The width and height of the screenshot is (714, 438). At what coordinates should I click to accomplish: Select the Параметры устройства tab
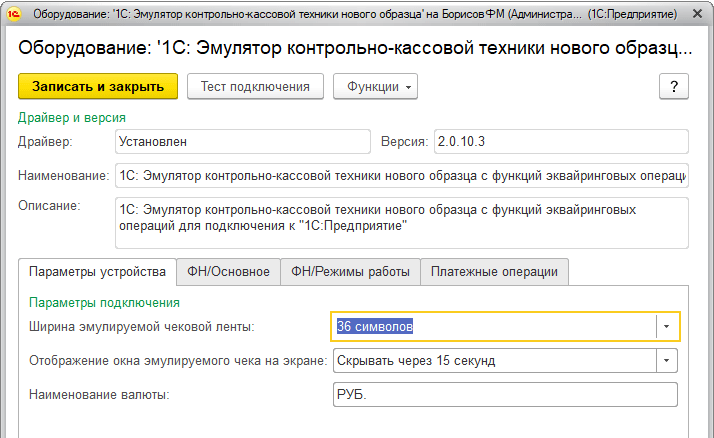97,271
